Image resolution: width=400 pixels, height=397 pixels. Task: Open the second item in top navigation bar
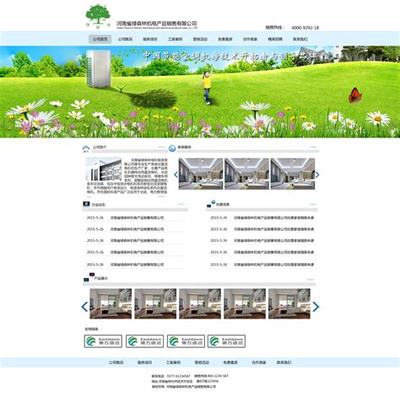tap(125, 39)
